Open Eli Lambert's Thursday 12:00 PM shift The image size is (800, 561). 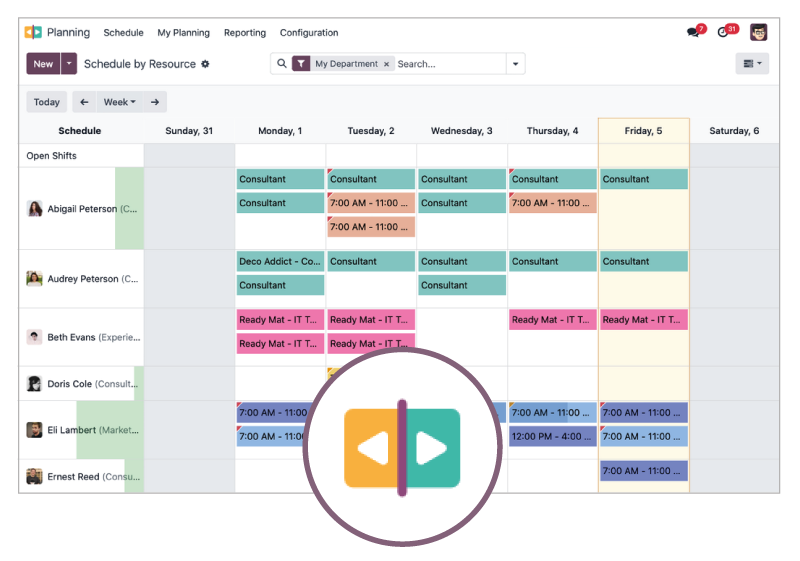553,437
